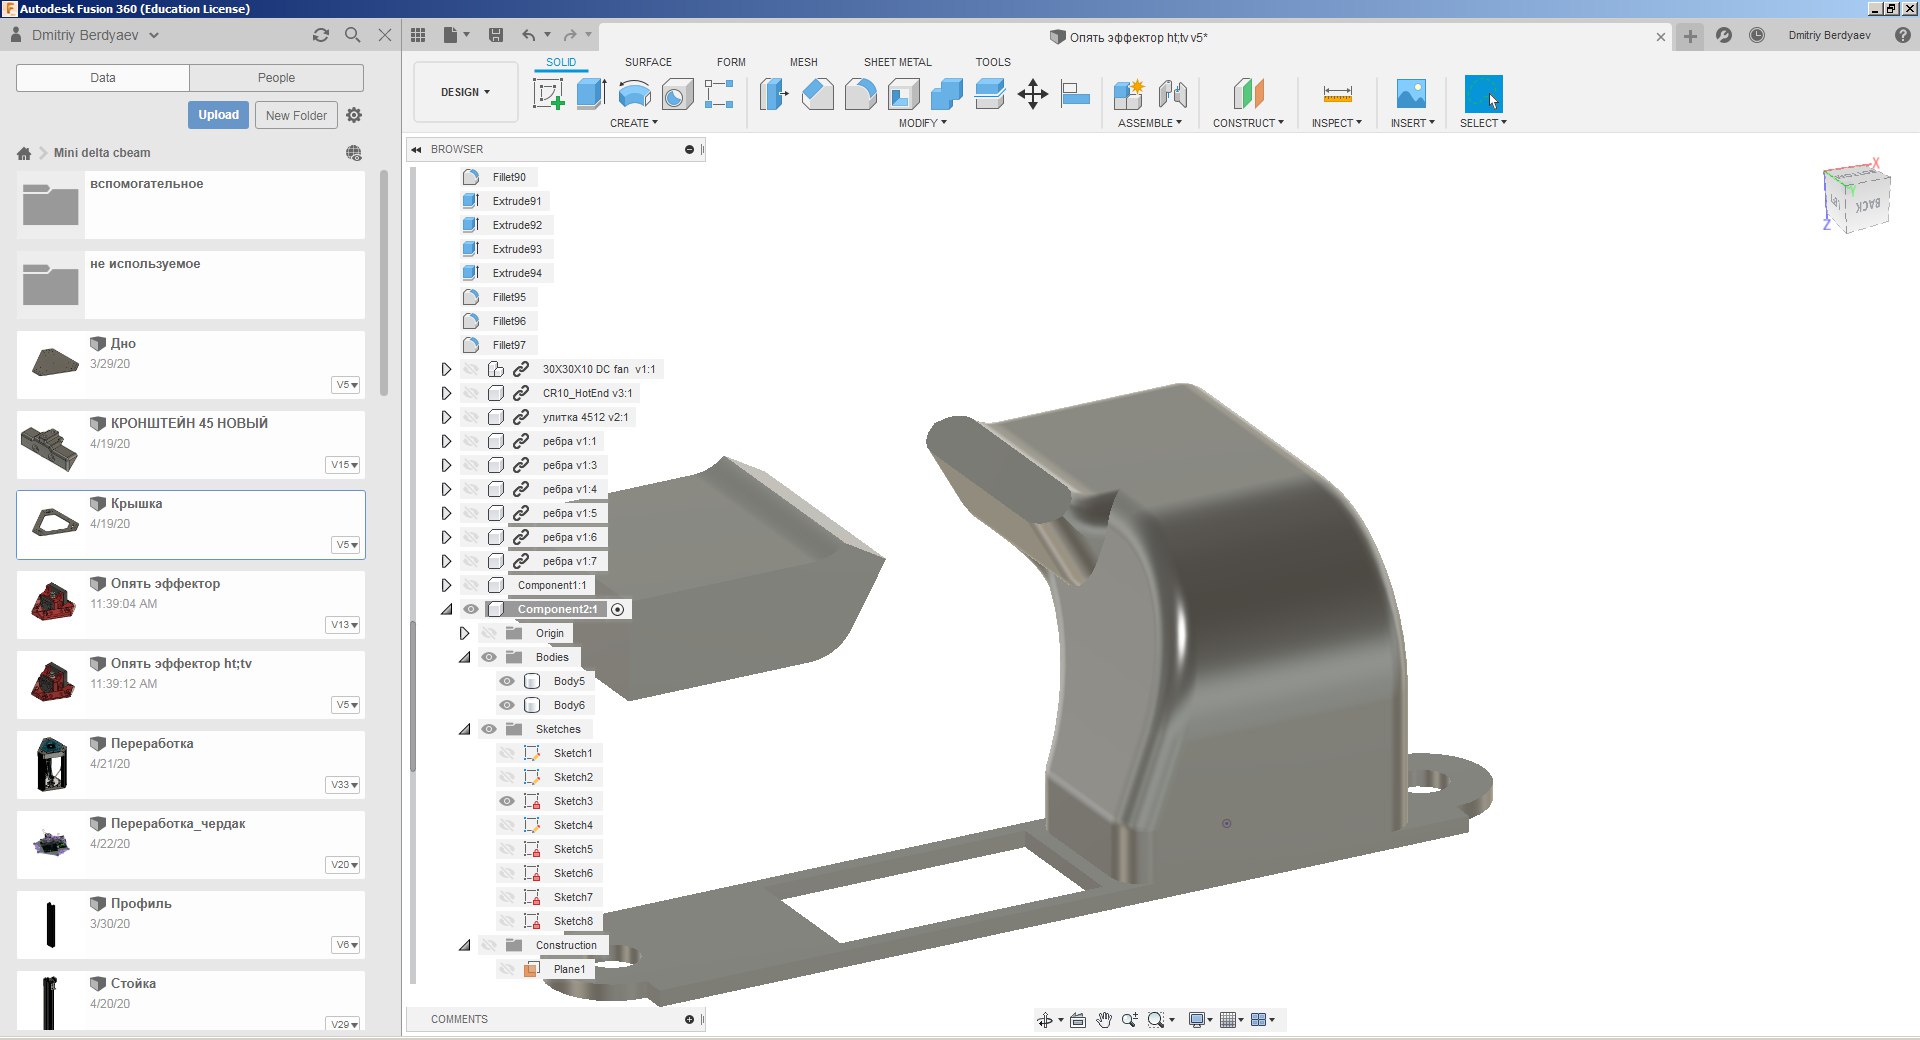Hide Body6 using its eye icon
Screen dimensions: 1920x1040
507,705
